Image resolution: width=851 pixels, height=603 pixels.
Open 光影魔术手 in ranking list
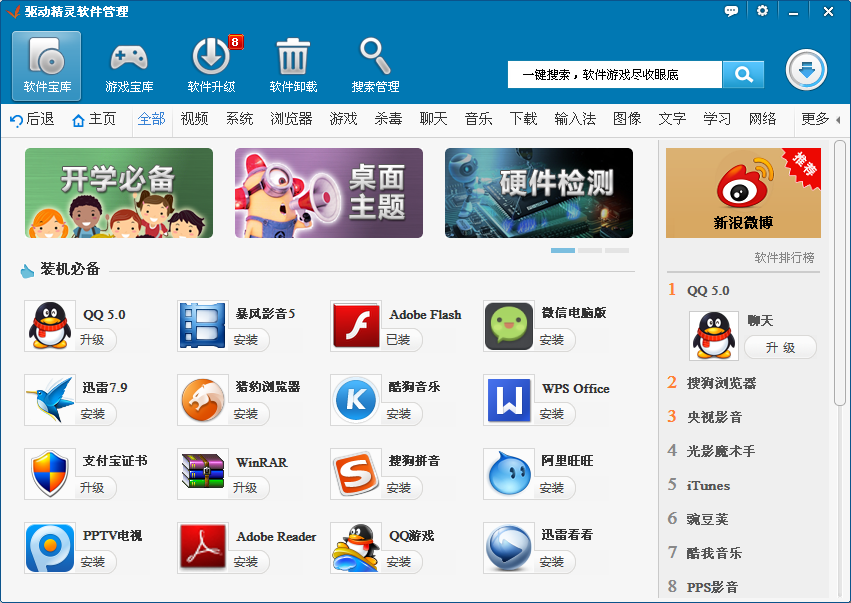pyautogui.click(x=721, y=451)
